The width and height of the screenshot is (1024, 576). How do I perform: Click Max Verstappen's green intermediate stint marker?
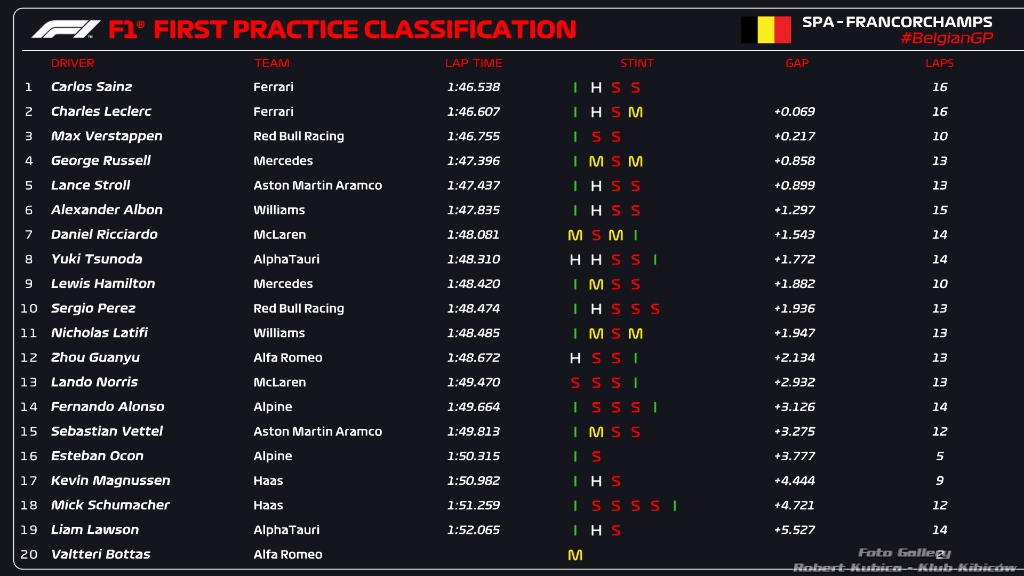575,137
